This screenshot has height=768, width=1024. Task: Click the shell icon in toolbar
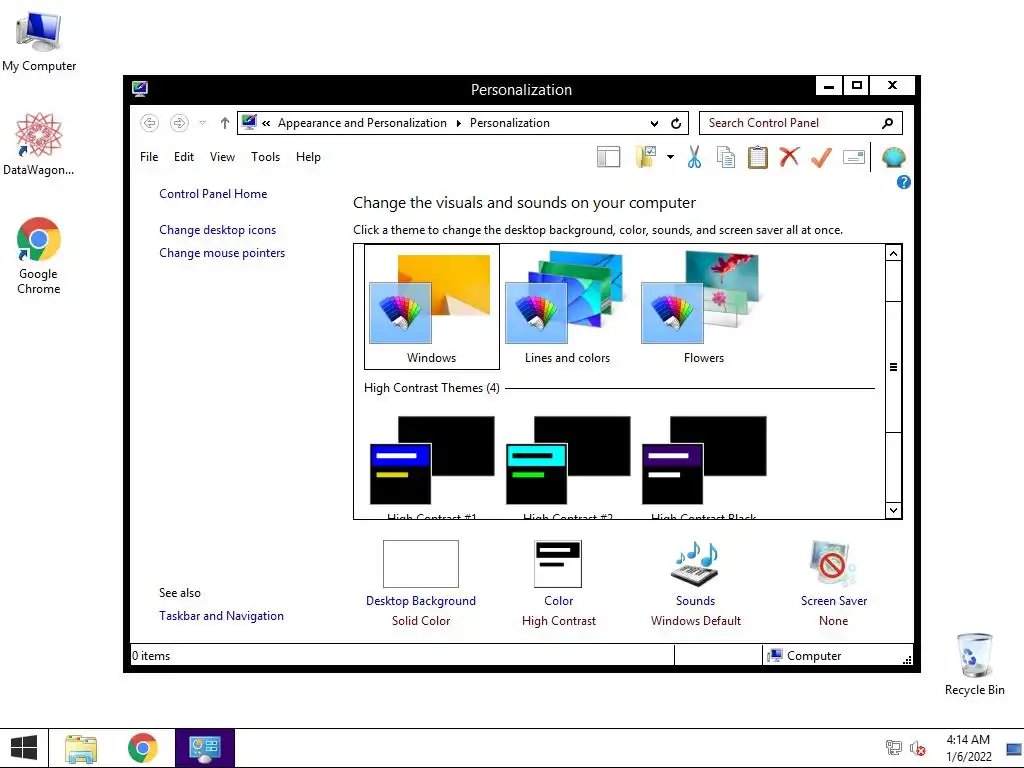(893, 157)
